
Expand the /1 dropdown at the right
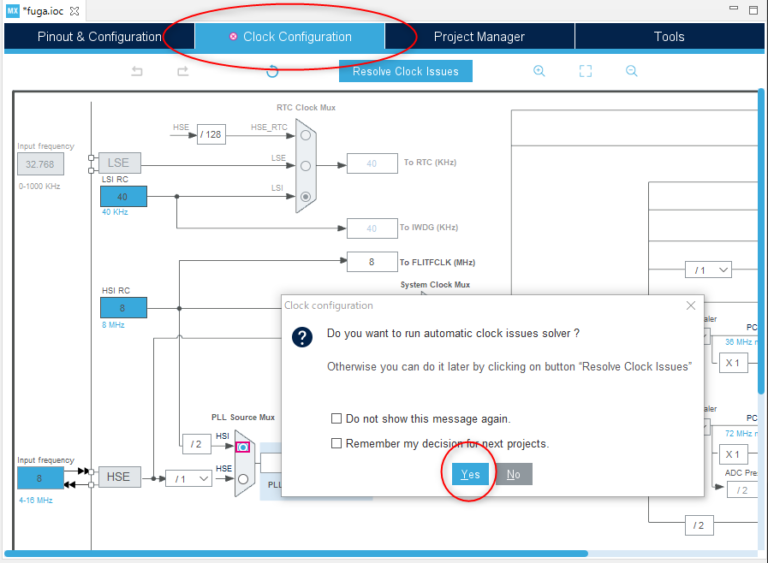709,270
